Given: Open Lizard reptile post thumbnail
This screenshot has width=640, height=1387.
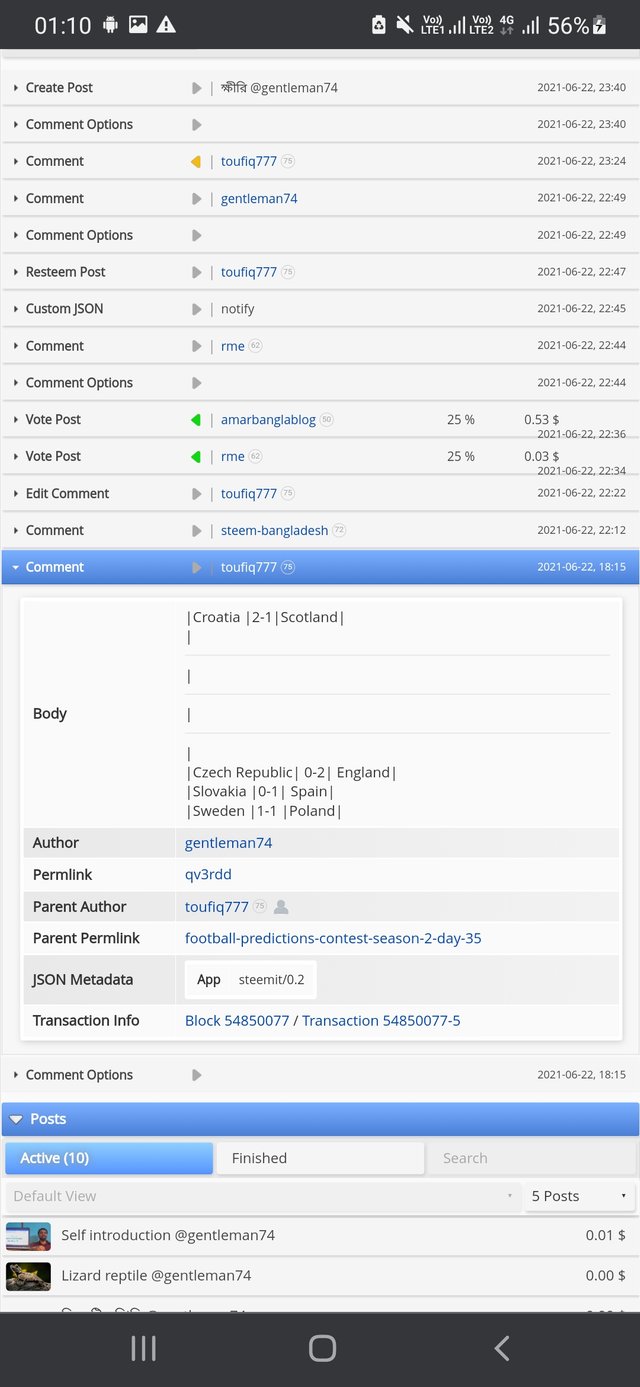Looking at the screenshot, I should coord(28,1276).
